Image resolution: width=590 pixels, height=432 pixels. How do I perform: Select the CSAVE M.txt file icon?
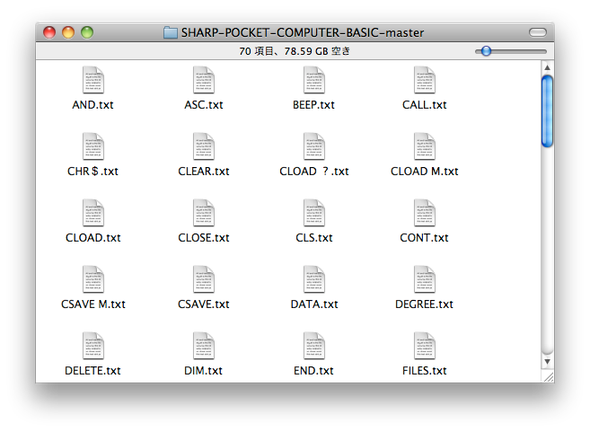(x=93, y=279)
